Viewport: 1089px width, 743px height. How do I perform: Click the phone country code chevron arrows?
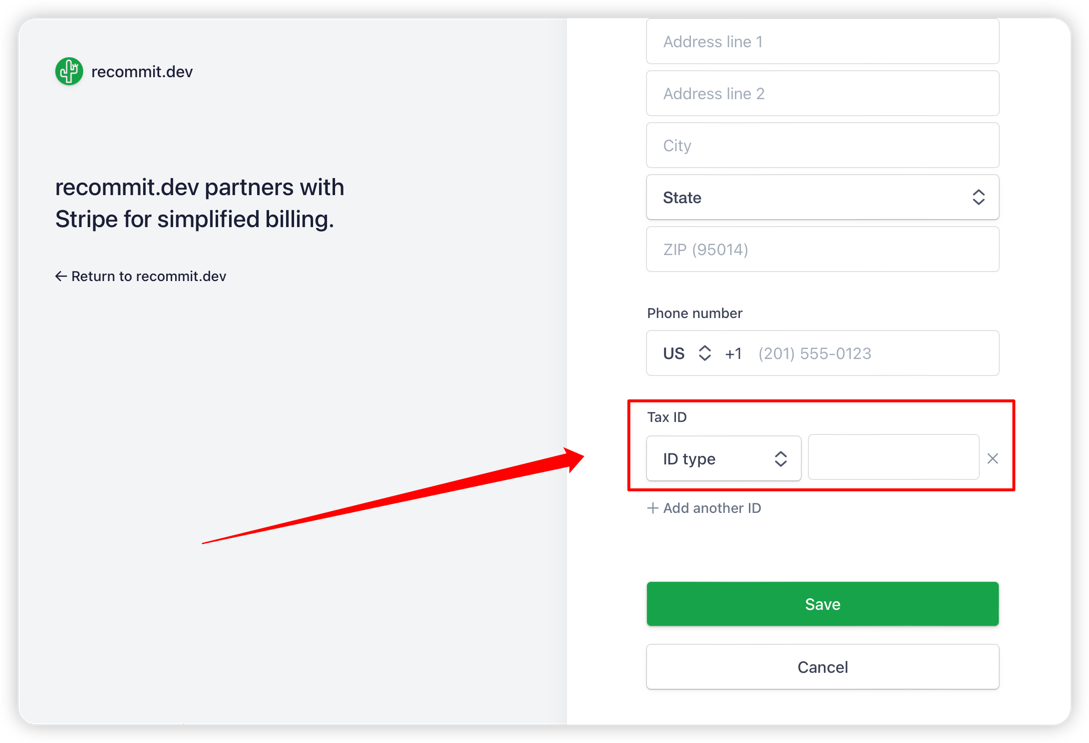pyautogui.click(x=705, y=353)
